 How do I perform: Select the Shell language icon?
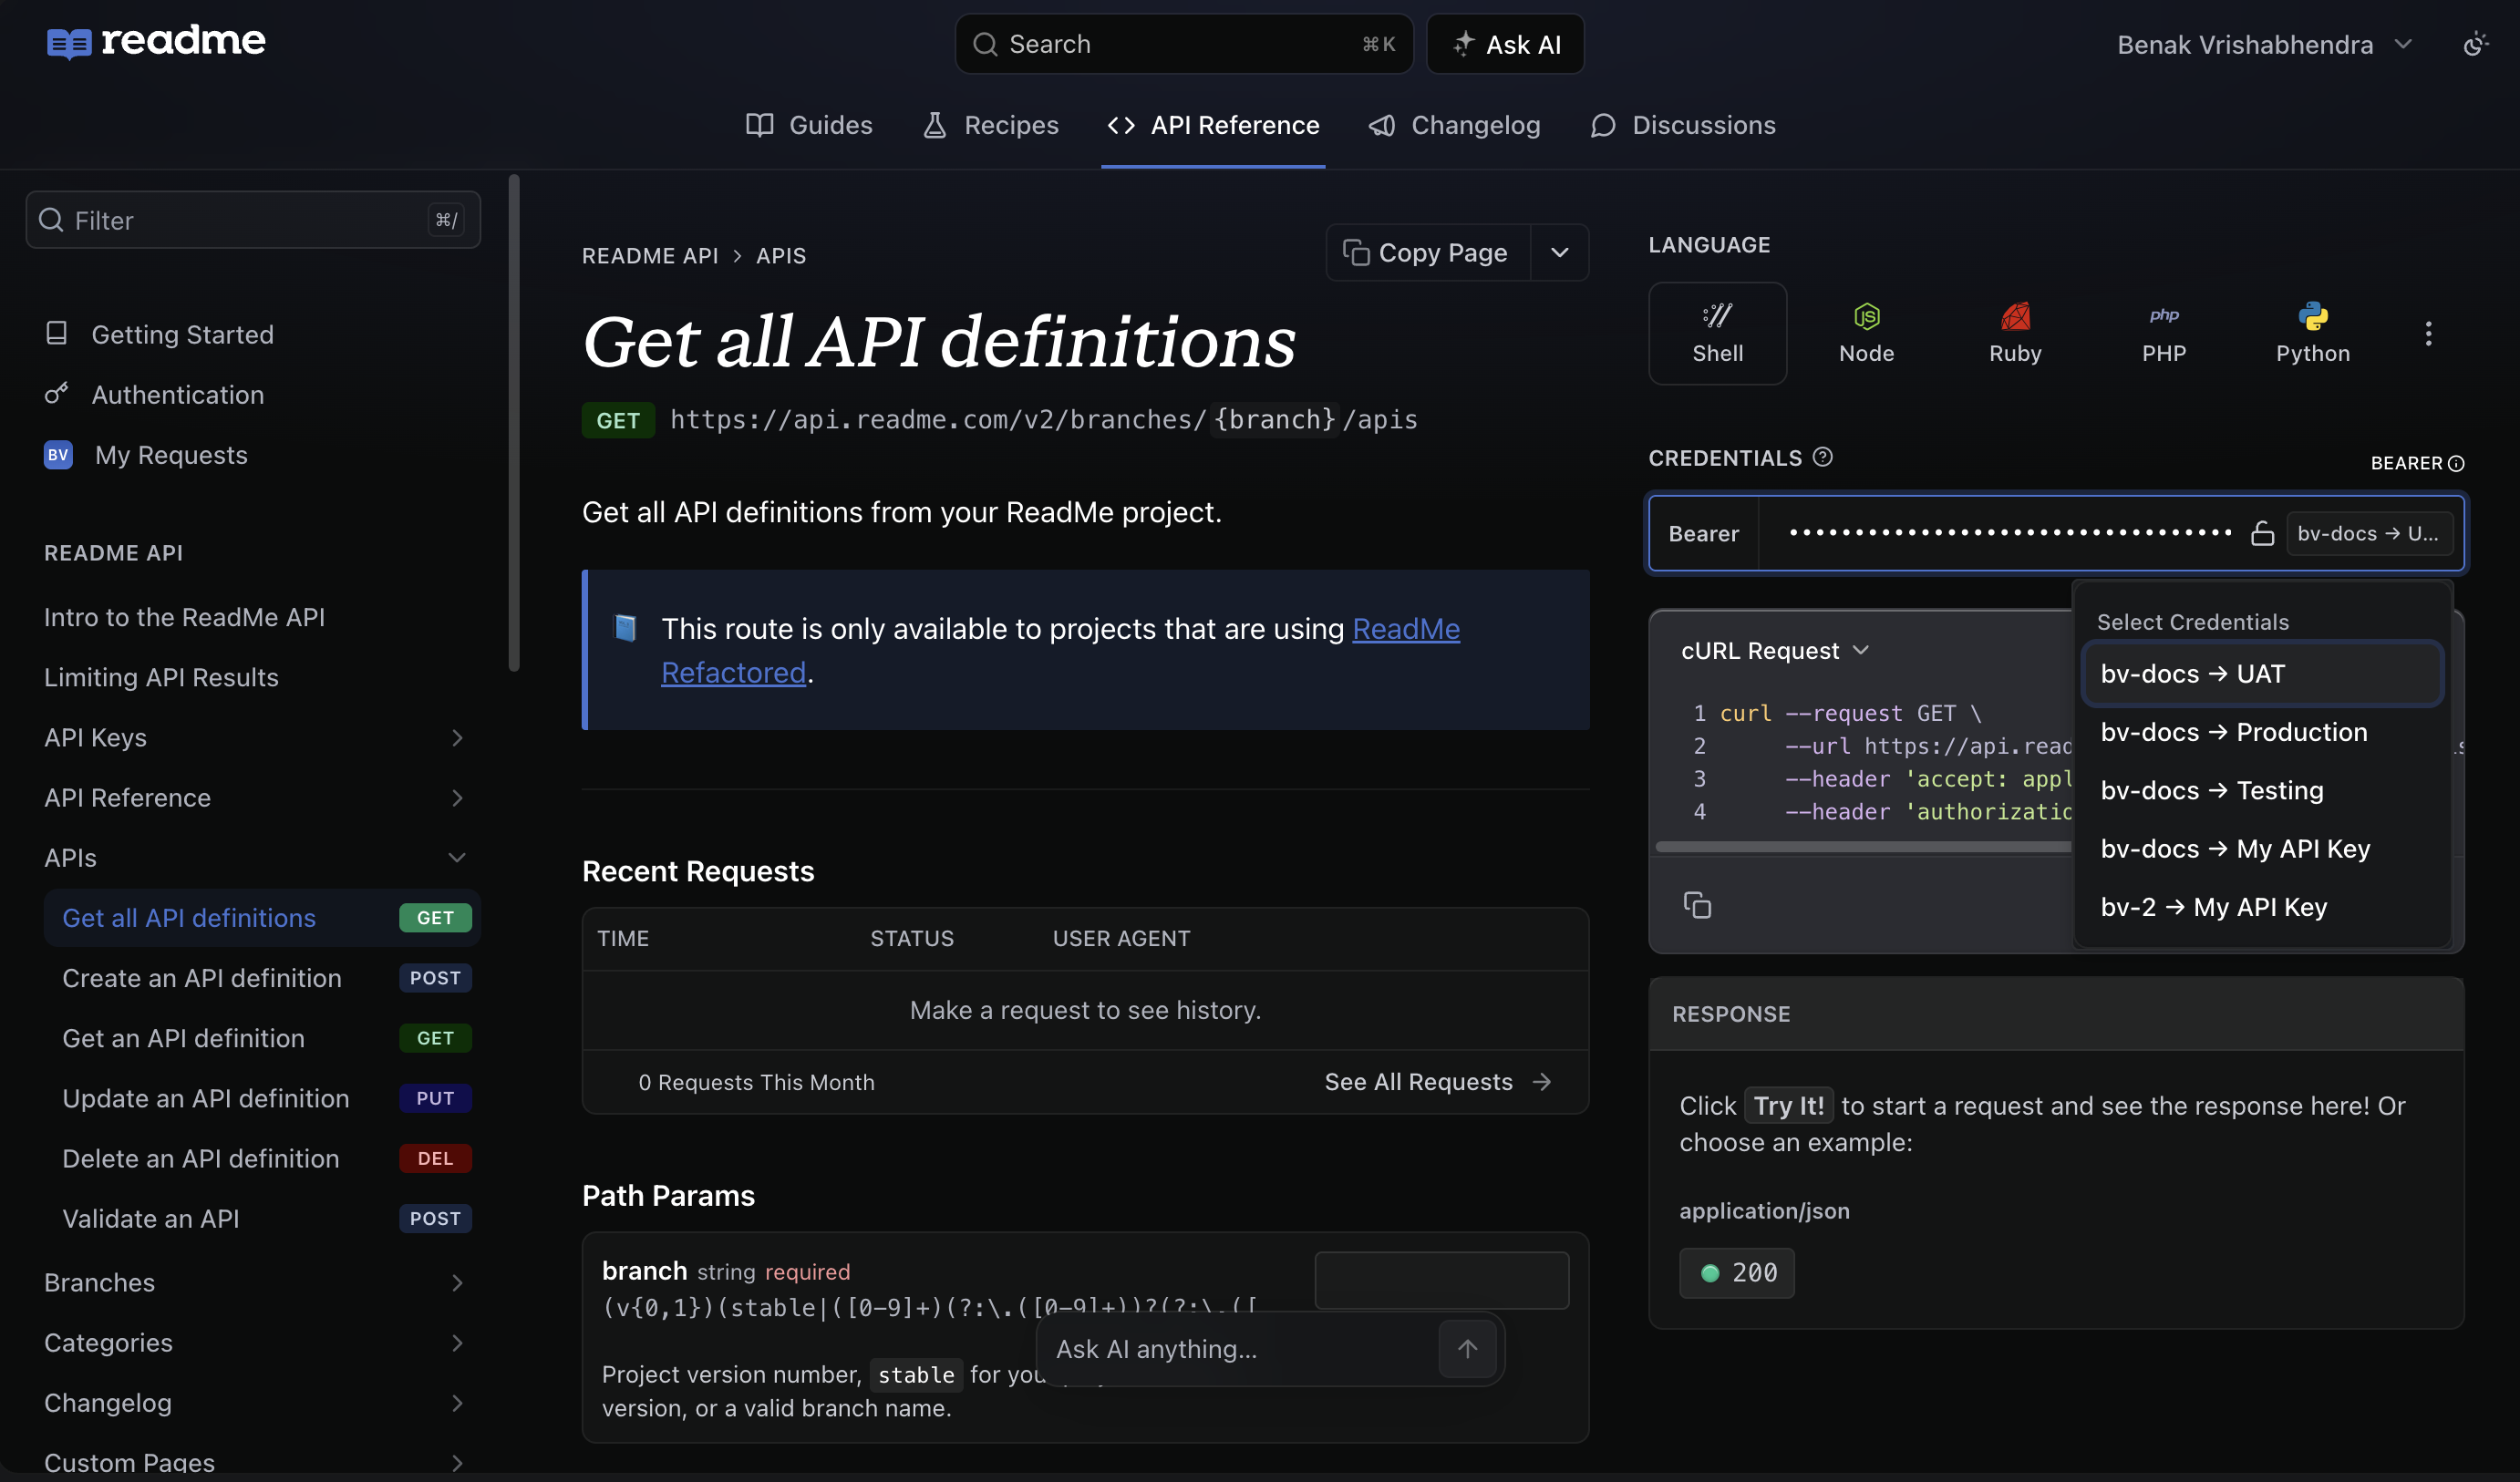coord(1717,333)
